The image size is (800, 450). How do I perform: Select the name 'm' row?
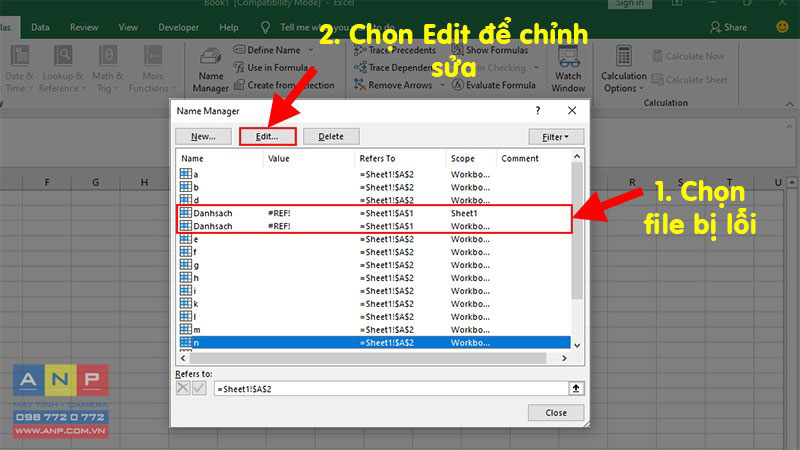(x=374, y=330)
